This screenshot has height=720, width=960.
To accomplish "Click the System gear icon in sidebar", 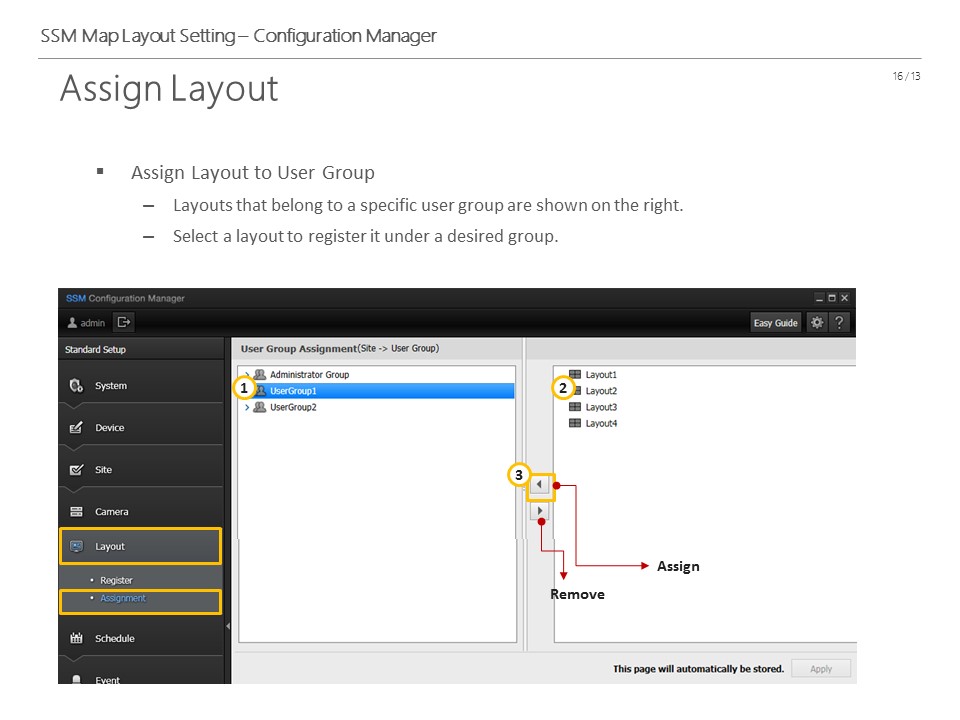I will point(76,386).
